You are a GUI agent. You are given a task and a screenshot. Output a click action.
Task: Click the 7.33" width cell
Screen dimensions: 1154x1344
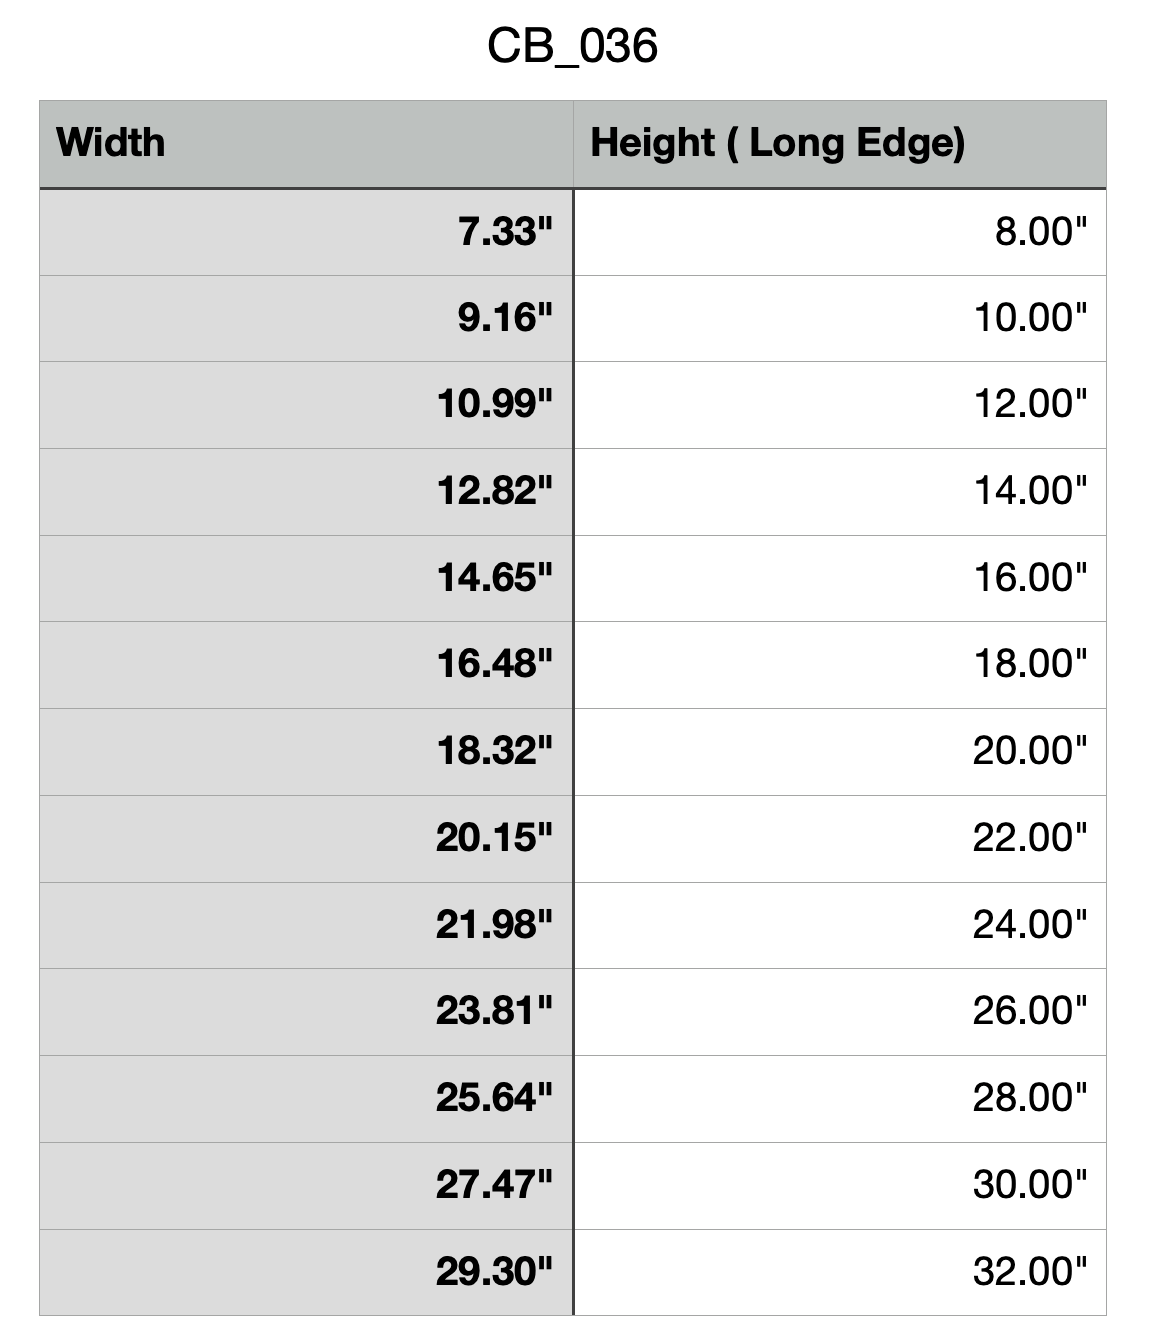click(x=505, y=232)
